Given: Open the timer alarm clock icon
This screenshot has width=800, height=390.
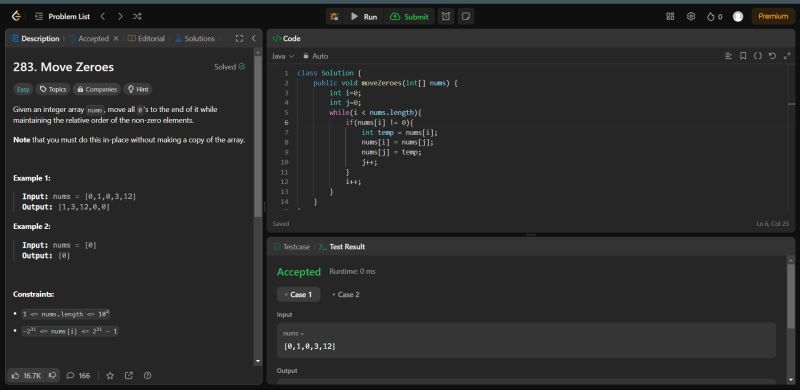Looking at the screenshot, I should [446, 16].
